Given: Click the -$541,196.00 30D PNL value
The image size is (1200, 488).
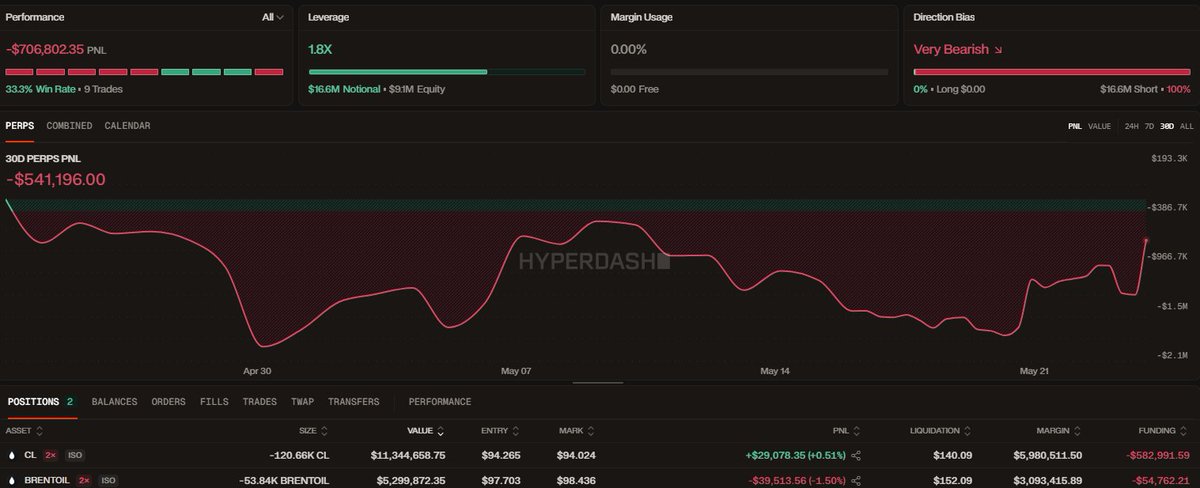Looking at the screenshot, I should [55, 180].
